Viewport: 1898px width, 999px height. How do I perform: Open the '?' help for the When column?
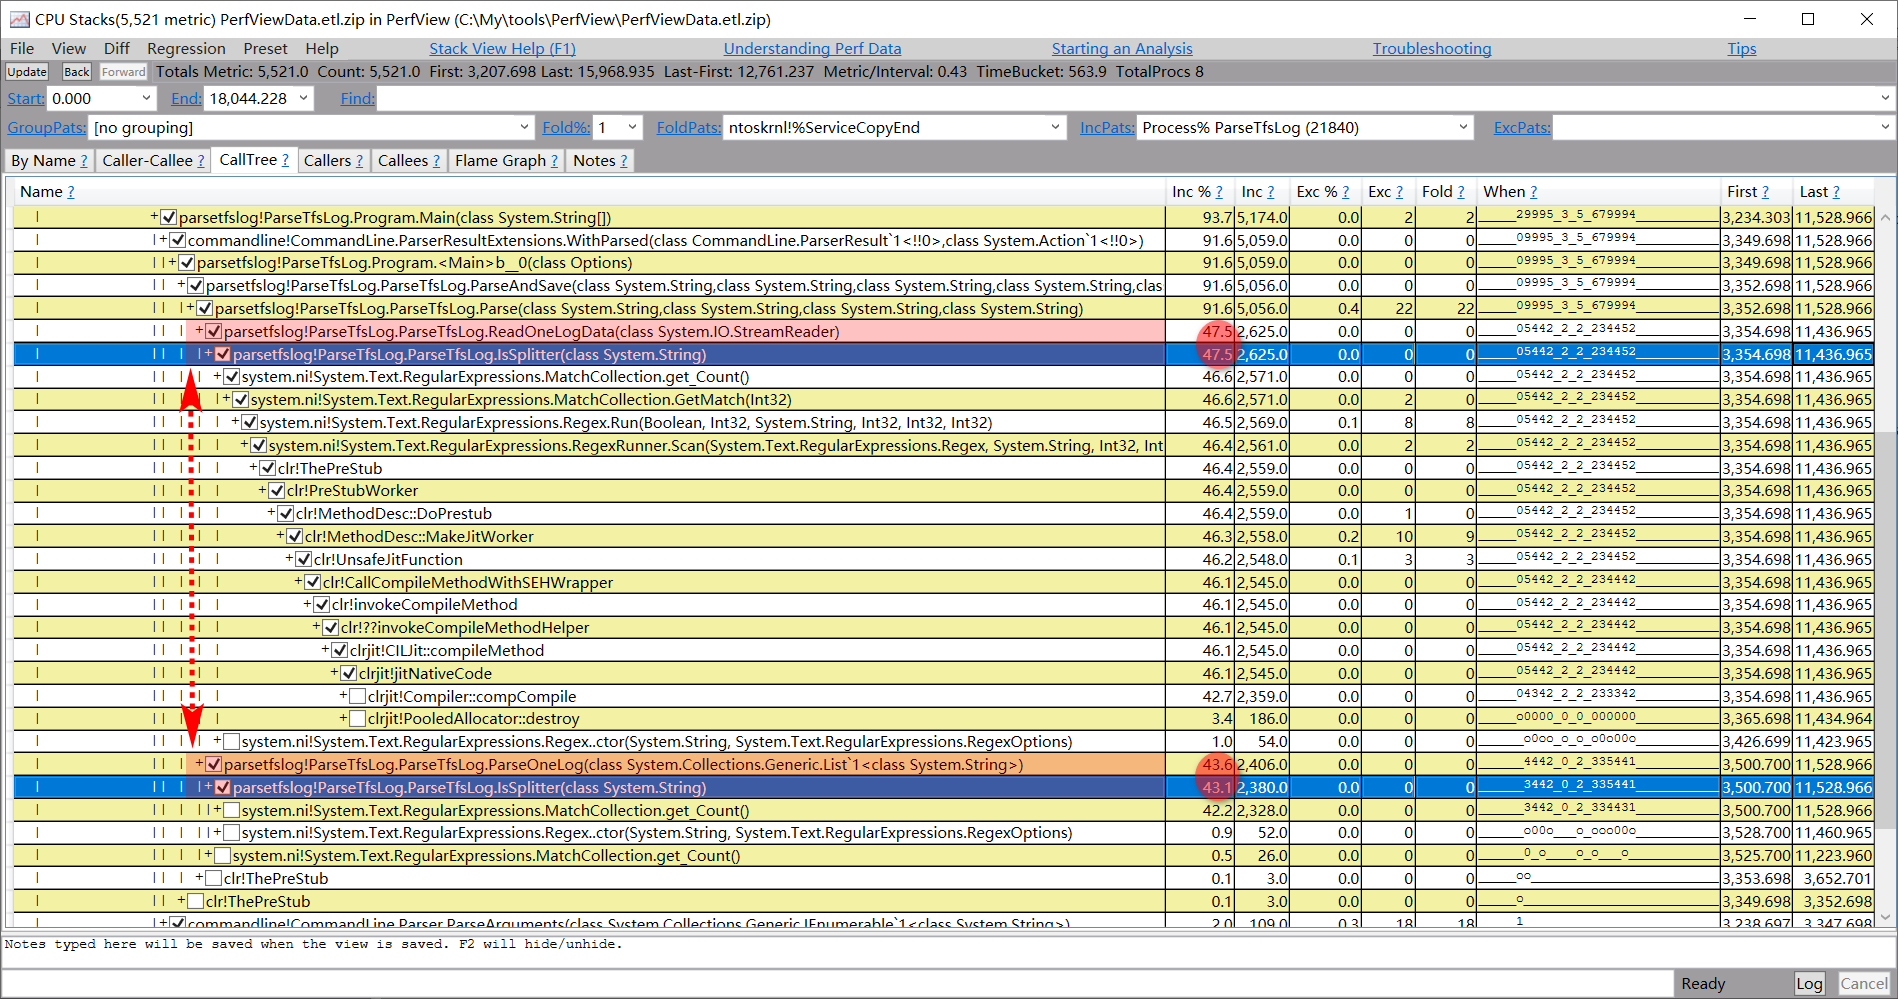tap(1533, 192)
